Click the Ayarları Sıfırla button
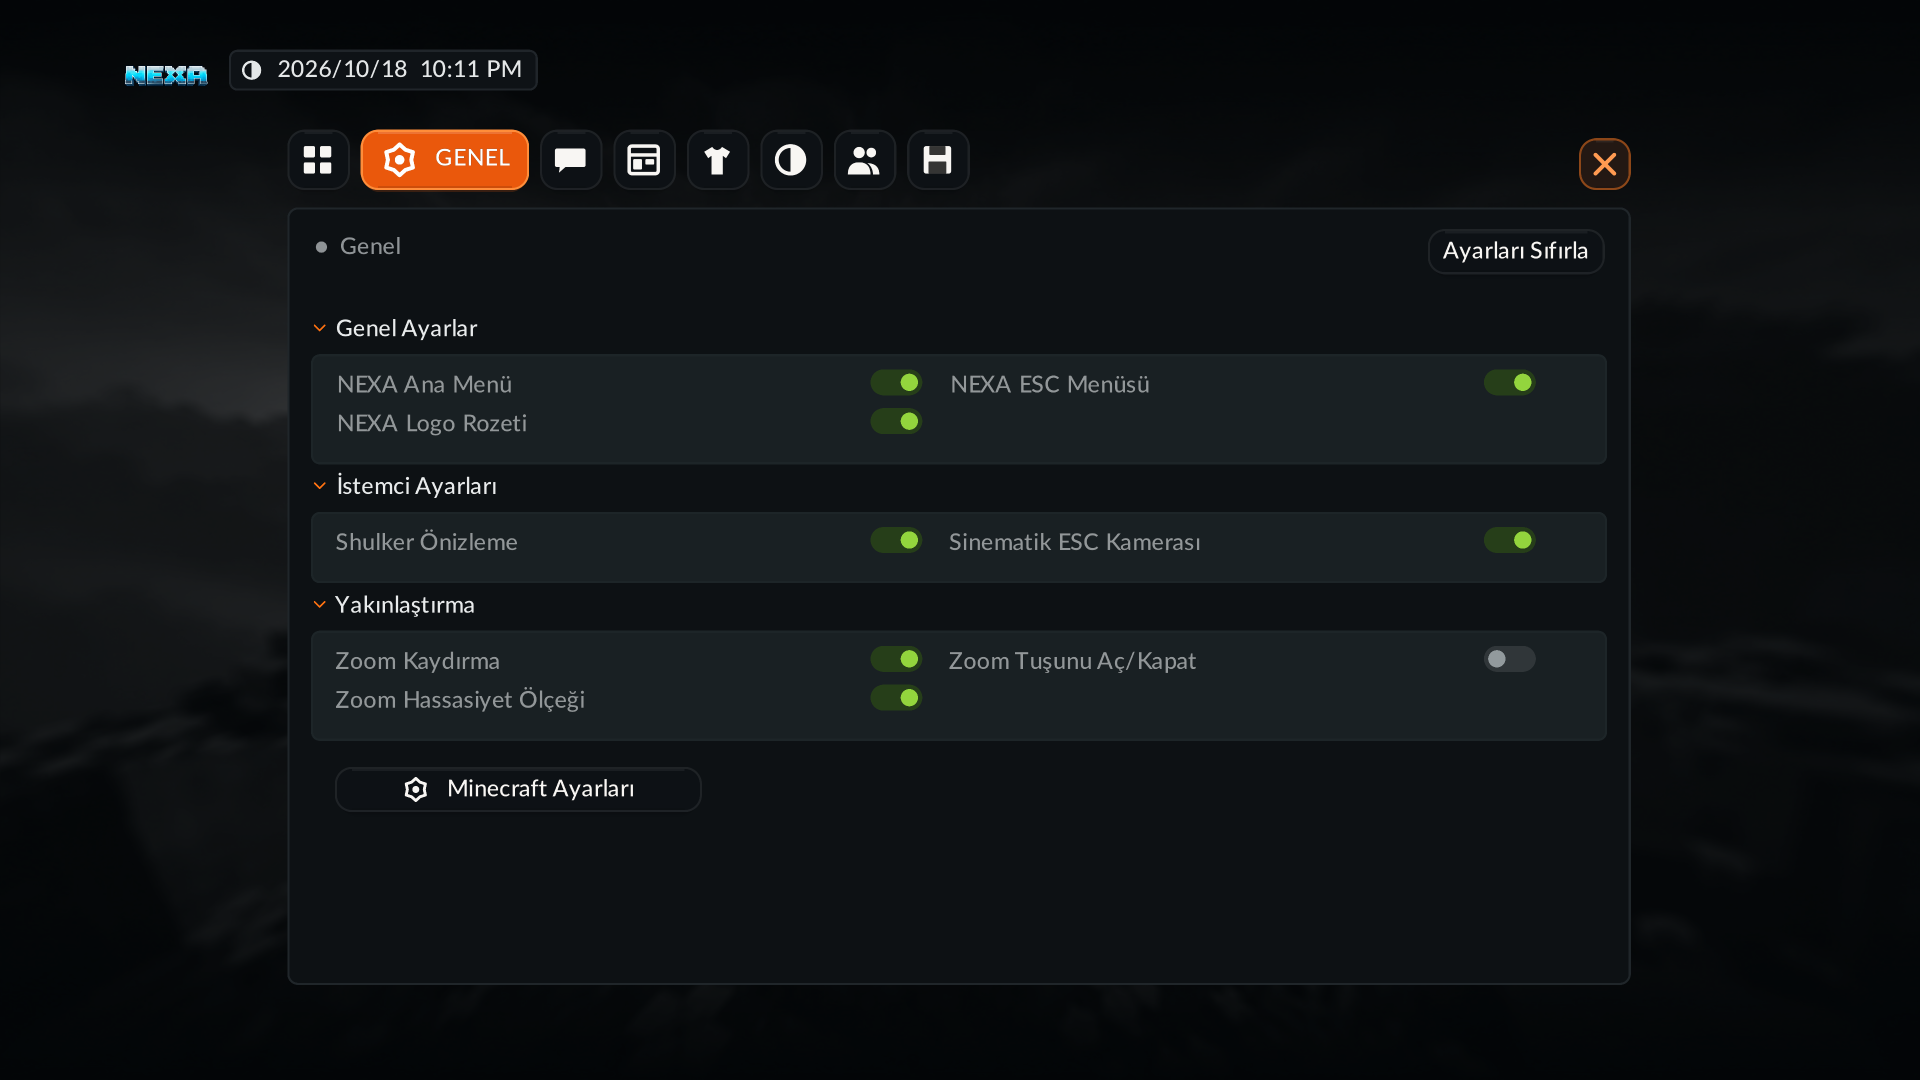This screenshot has width=1920, height=1080. pyautogui.click(x=1515, y=251)
